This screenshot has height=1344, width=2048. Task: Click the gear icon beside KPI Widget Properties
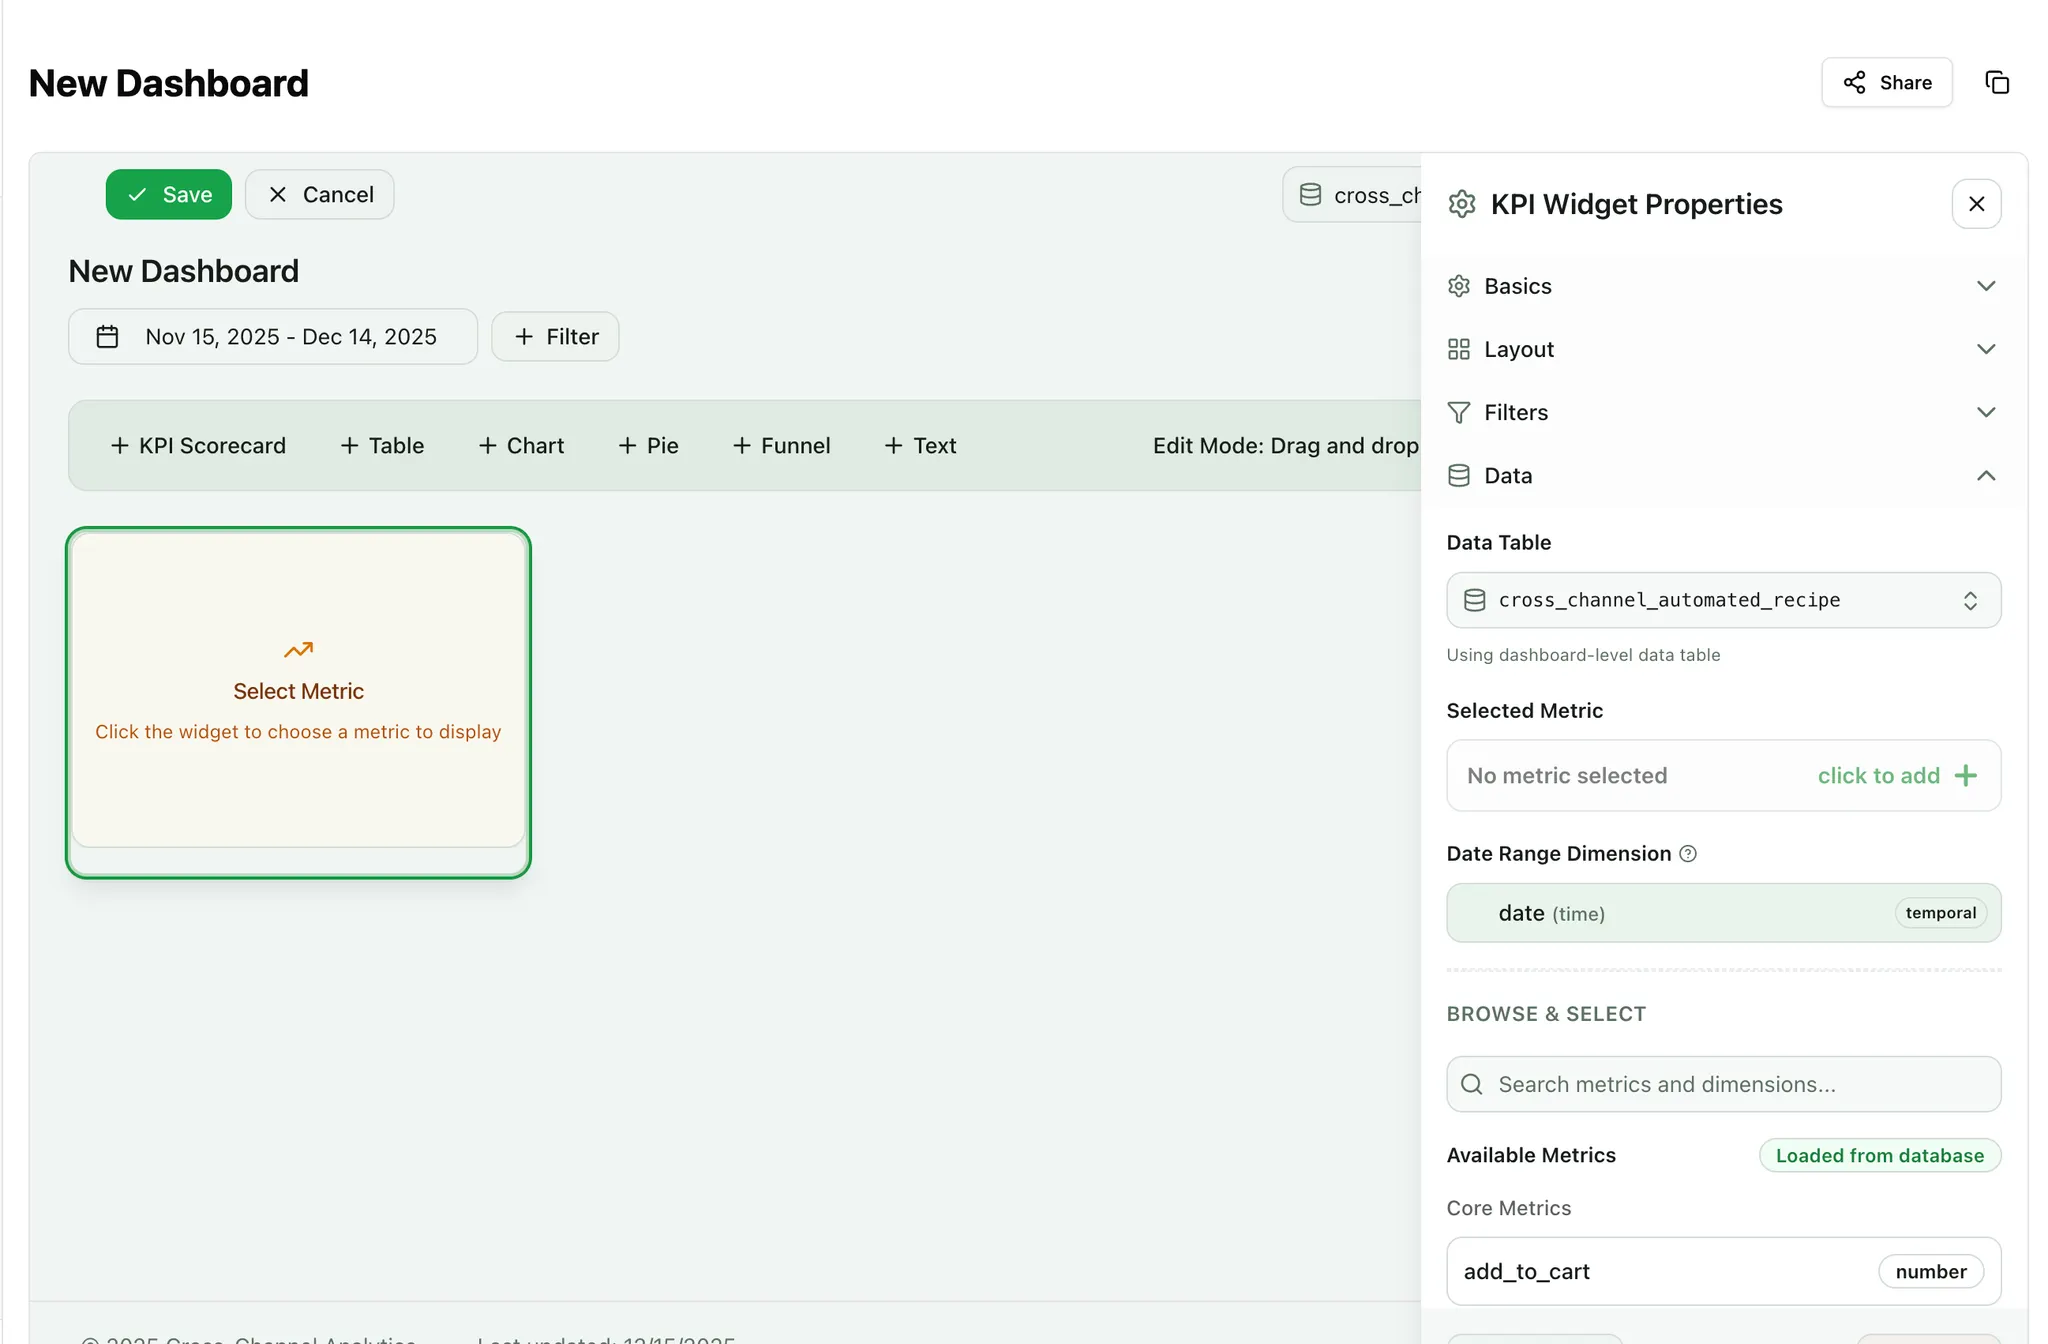1462,204
